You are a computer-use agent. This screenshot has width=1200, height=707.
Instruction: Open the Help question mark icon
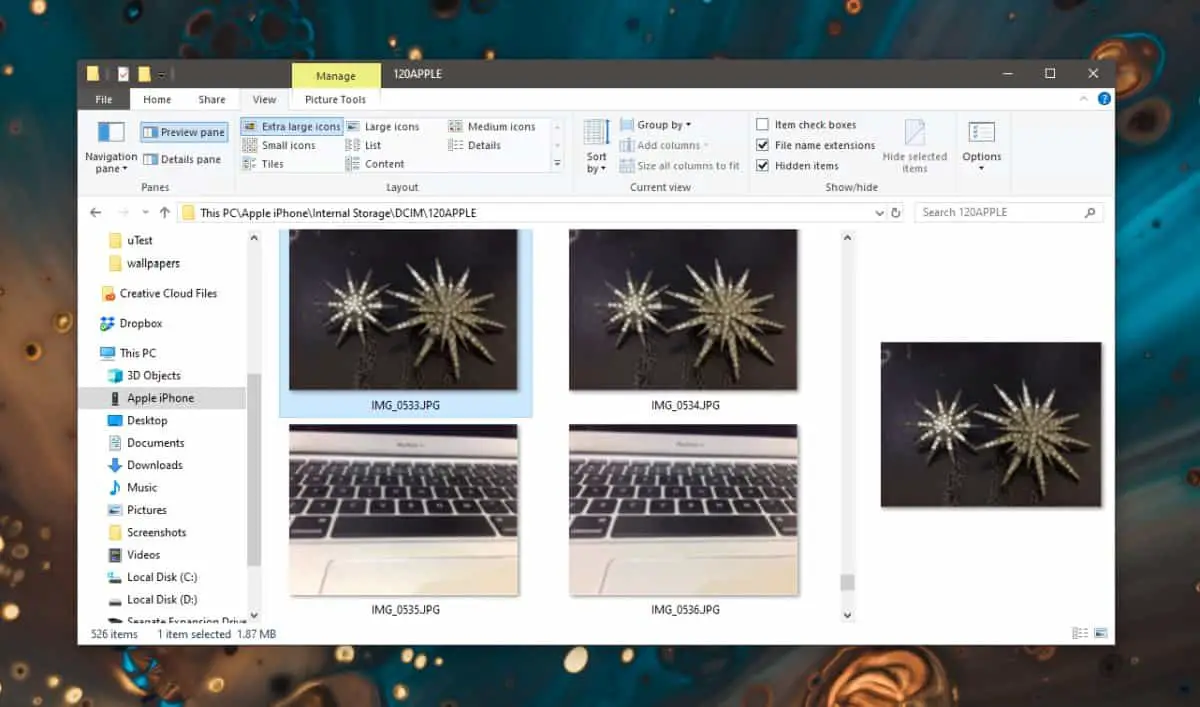(1104, 99)
